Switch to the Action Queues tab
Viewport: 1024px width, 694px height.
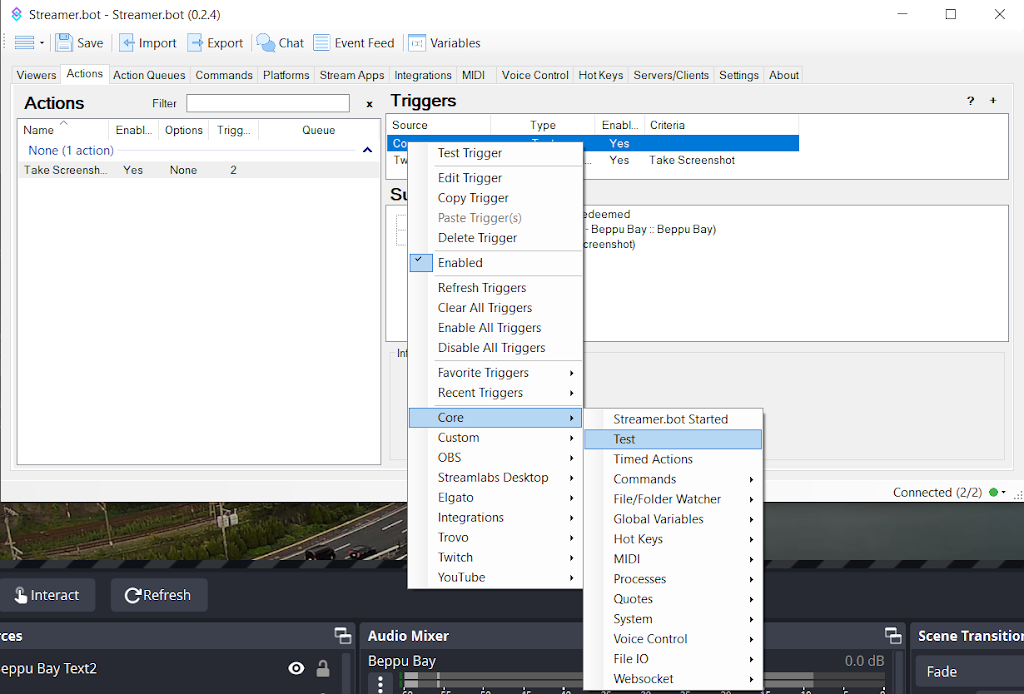[149, 75]
